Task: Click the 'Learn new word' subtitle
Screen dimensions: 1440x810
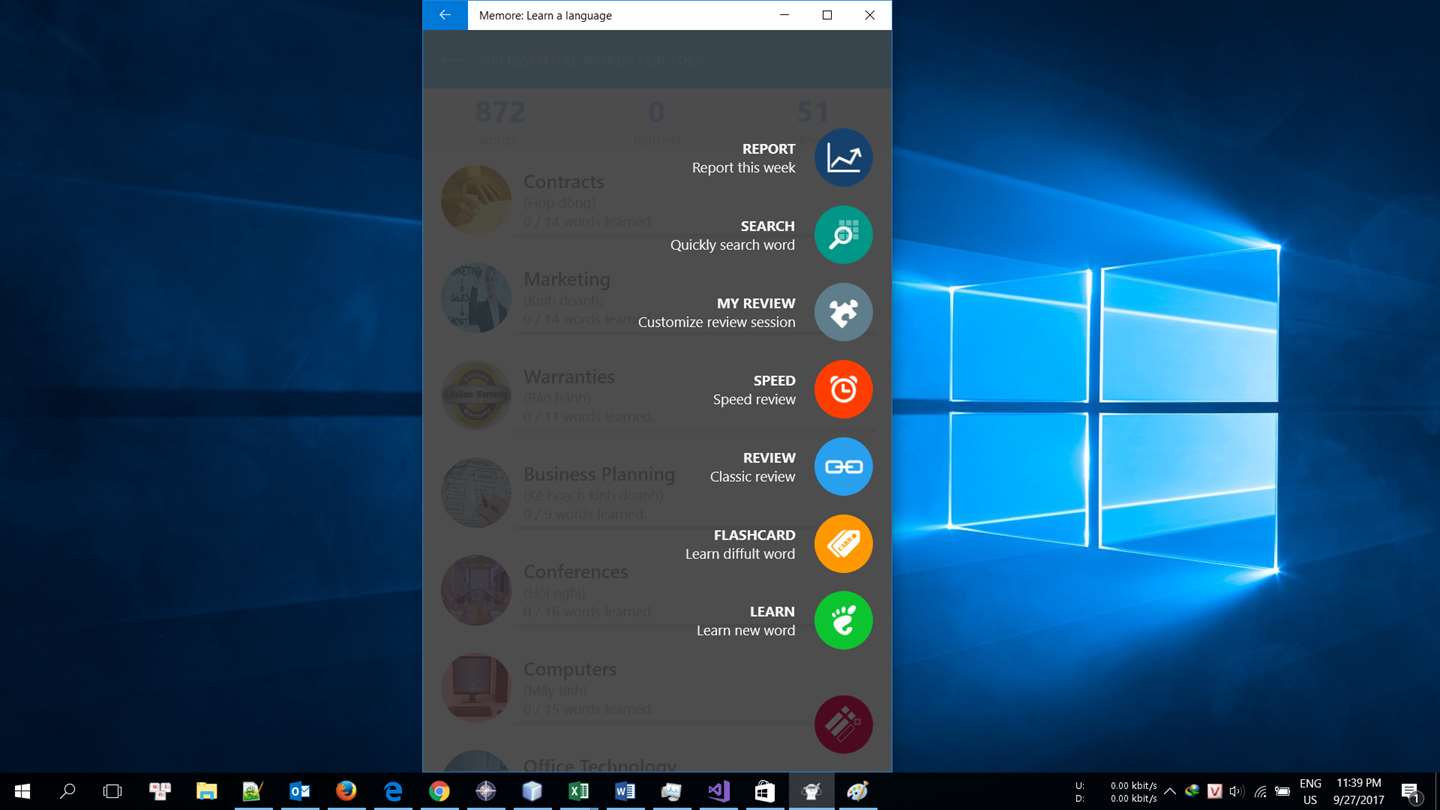Action: pos(746,631)
